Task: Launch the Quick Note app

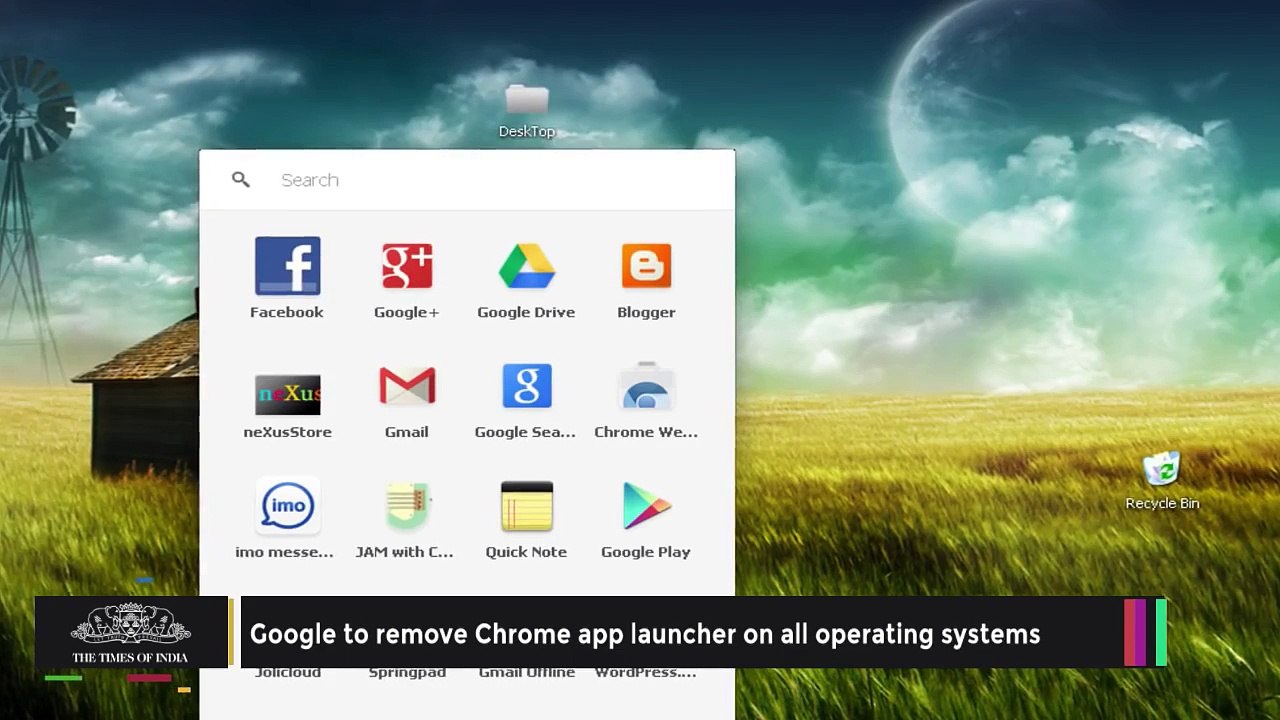Action: 527,506
